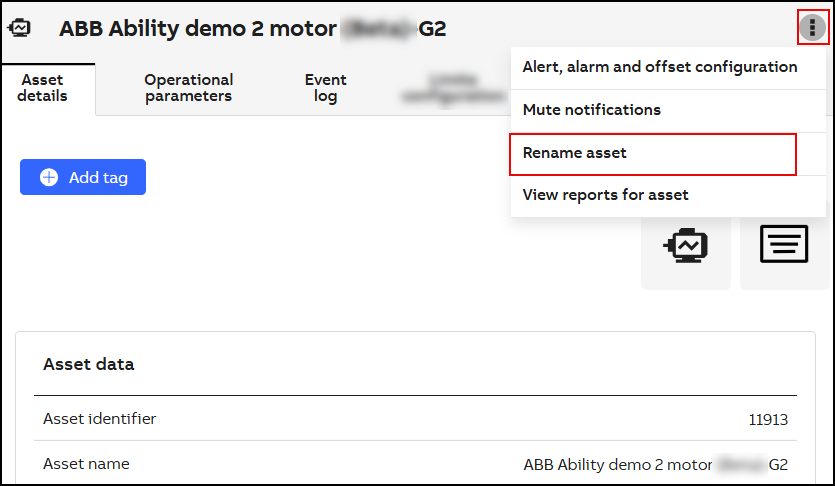Open the Operational parameters tab
Image resolution: width=835 pixels, height=486 pixels.
tap(188, 88)
